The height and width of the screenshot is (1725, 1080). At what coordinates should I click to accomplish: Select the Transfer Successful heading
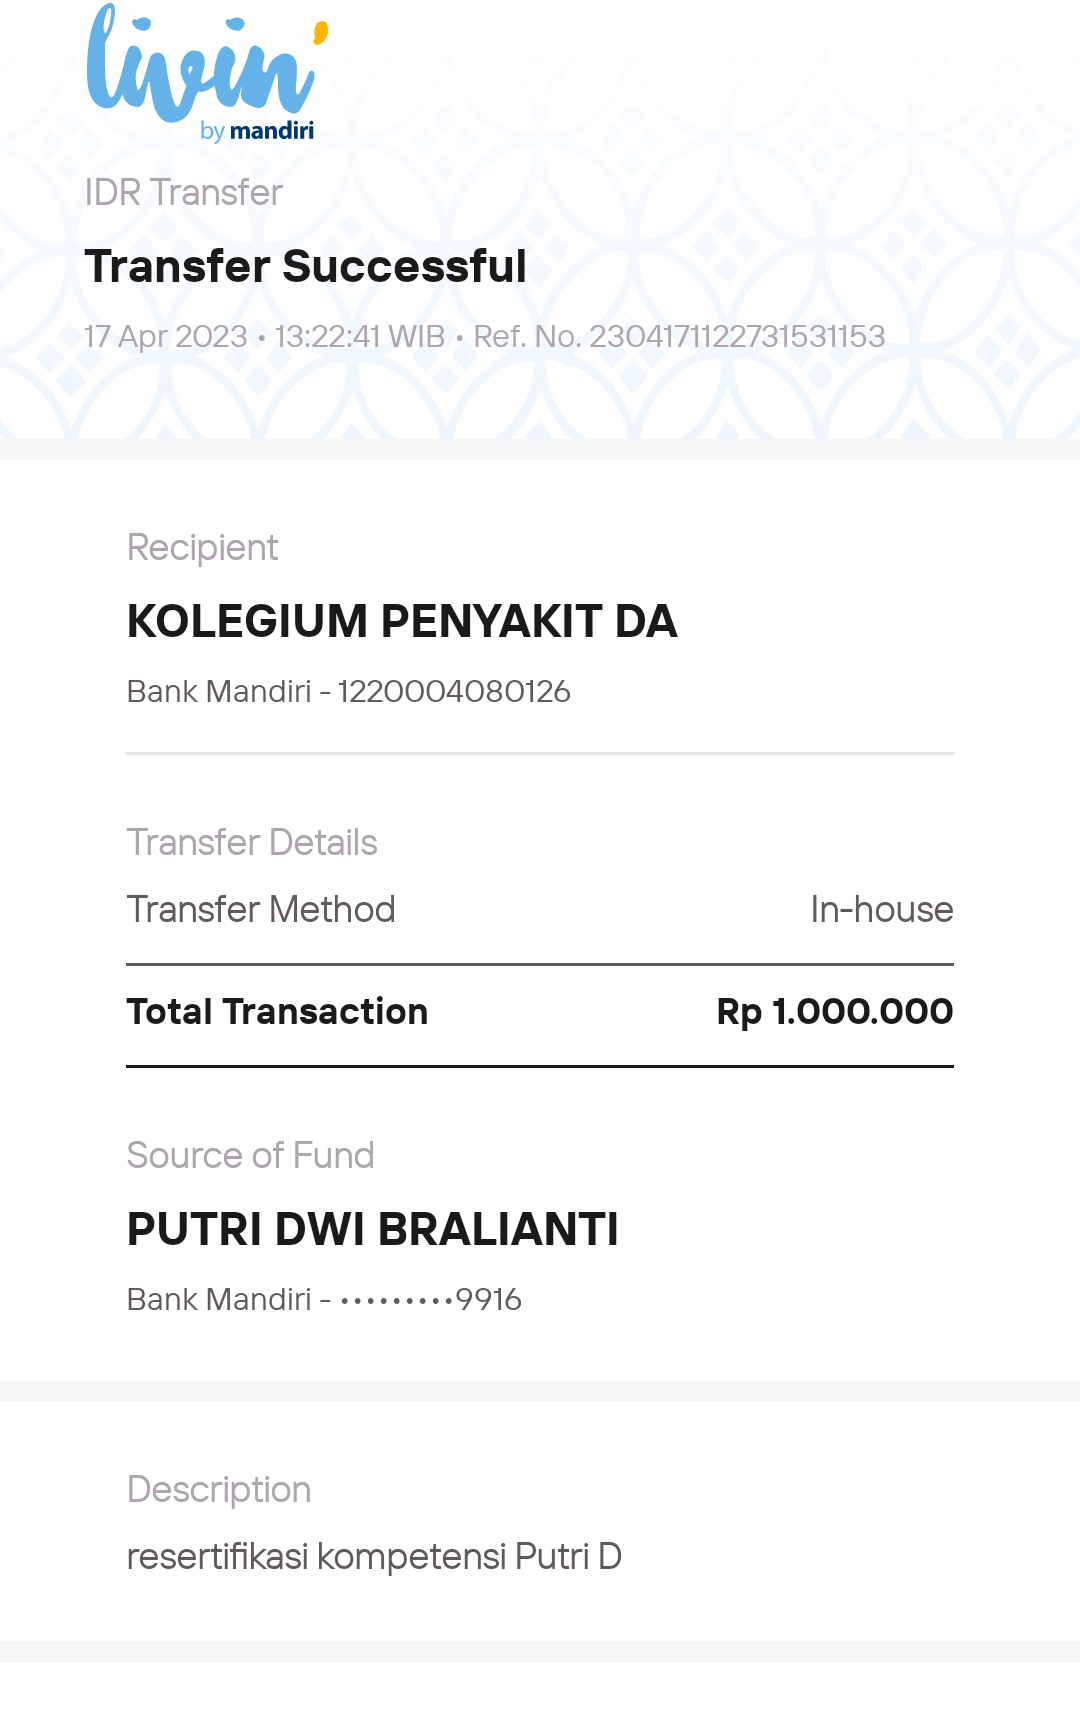tap(305, 267)
